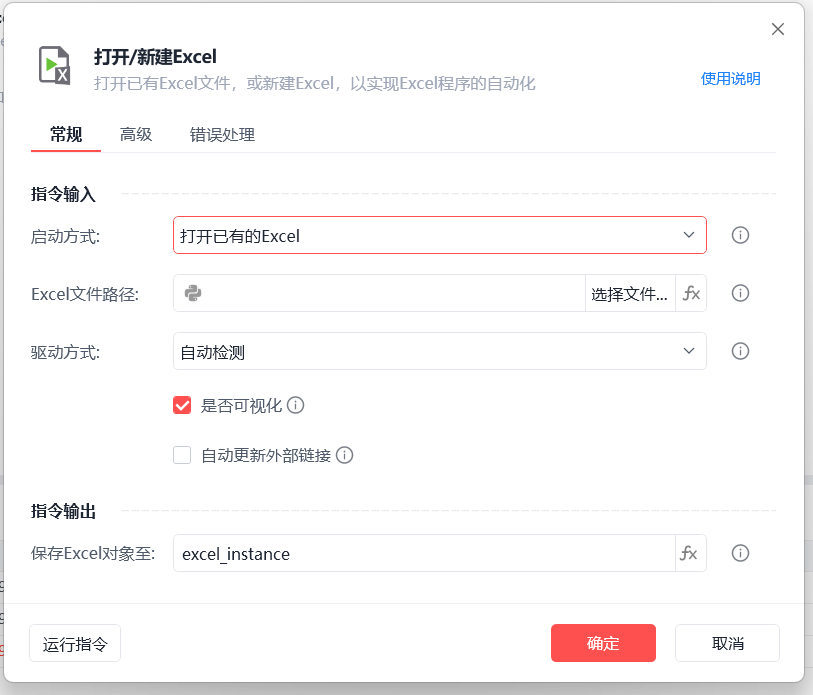Screen dimensions: 813x695
Task: Open the 驱动方式 dropdown
Action: click(440, 351)
